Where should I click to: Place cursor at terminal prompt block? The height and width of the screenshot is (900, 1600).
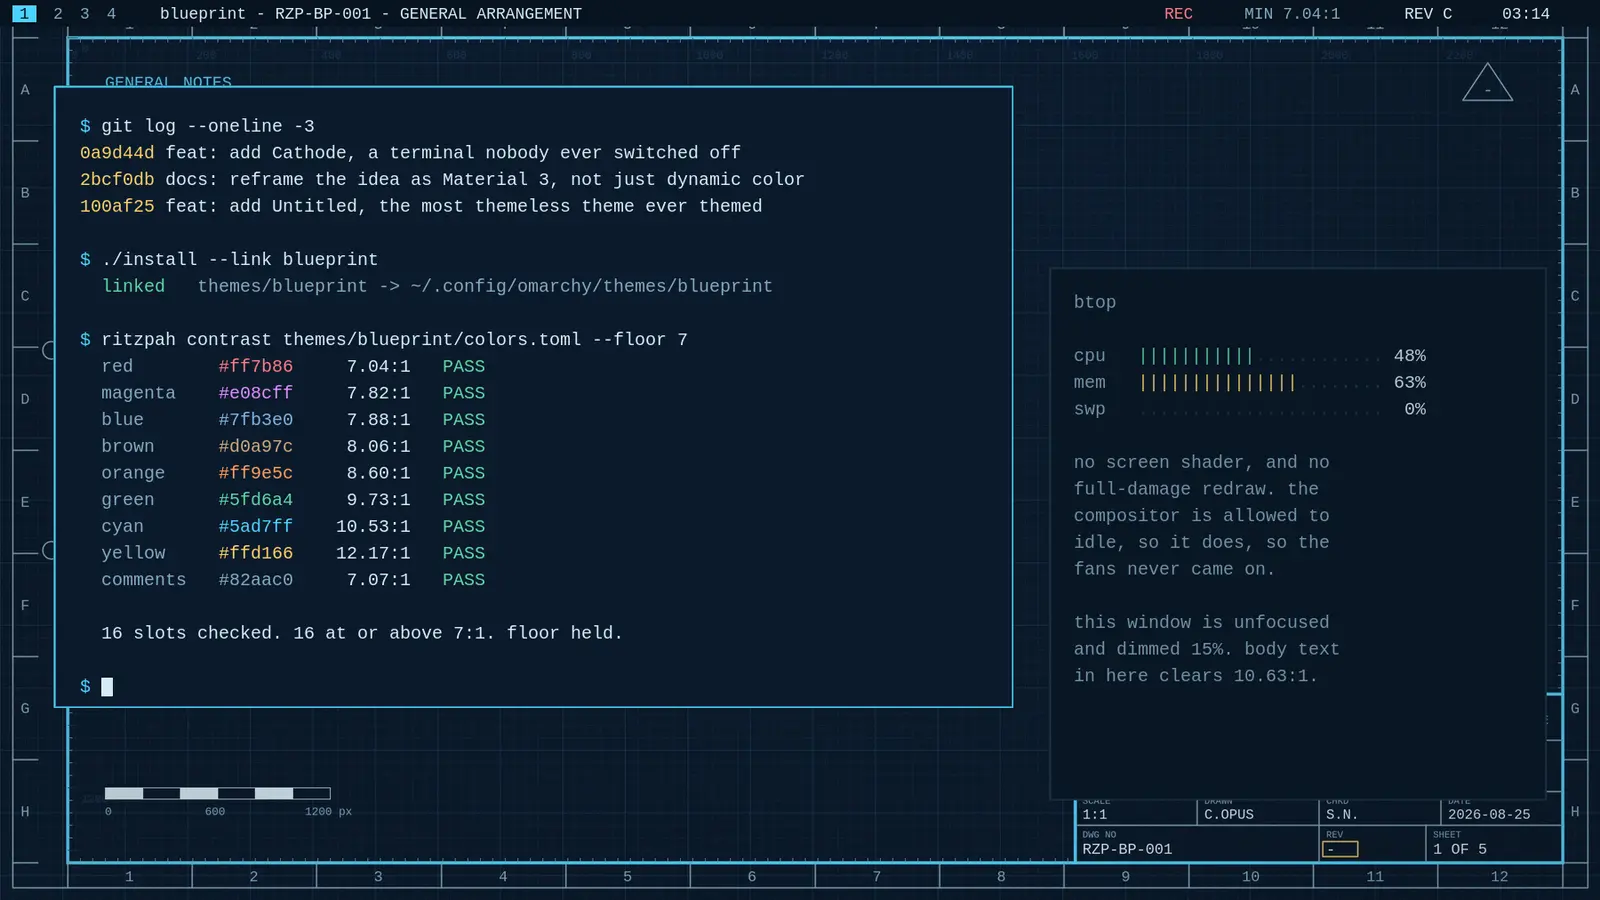(x=107, y=687)
